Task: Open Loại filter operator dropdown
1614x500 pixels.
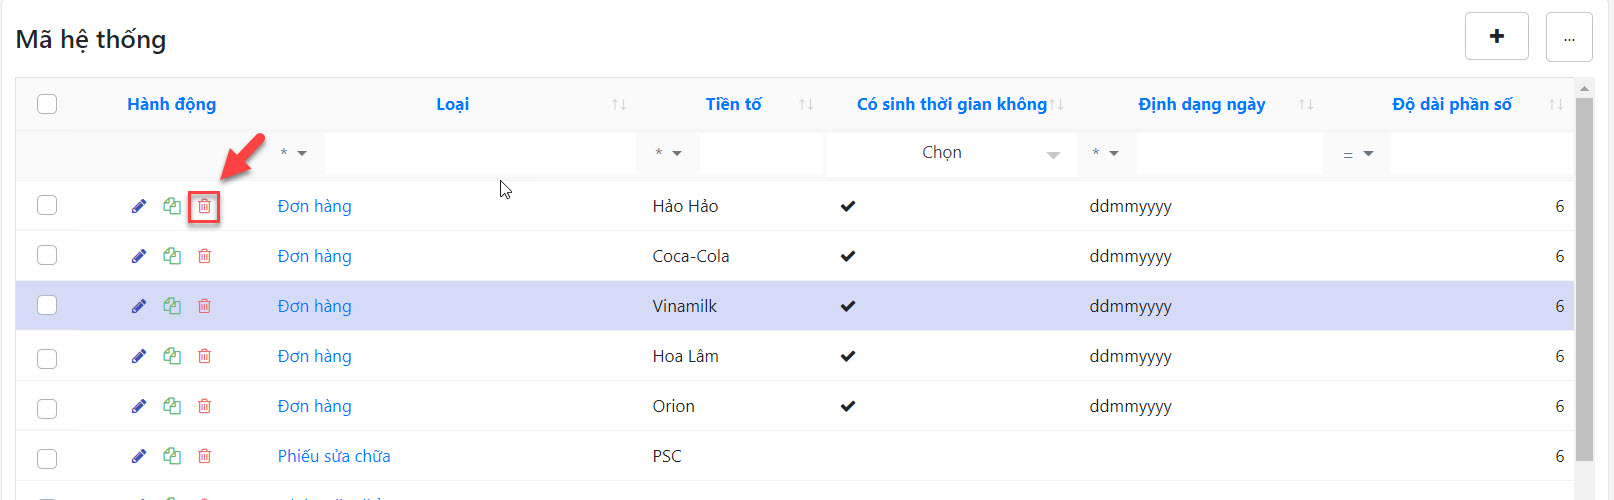Action: pos(293,153)
